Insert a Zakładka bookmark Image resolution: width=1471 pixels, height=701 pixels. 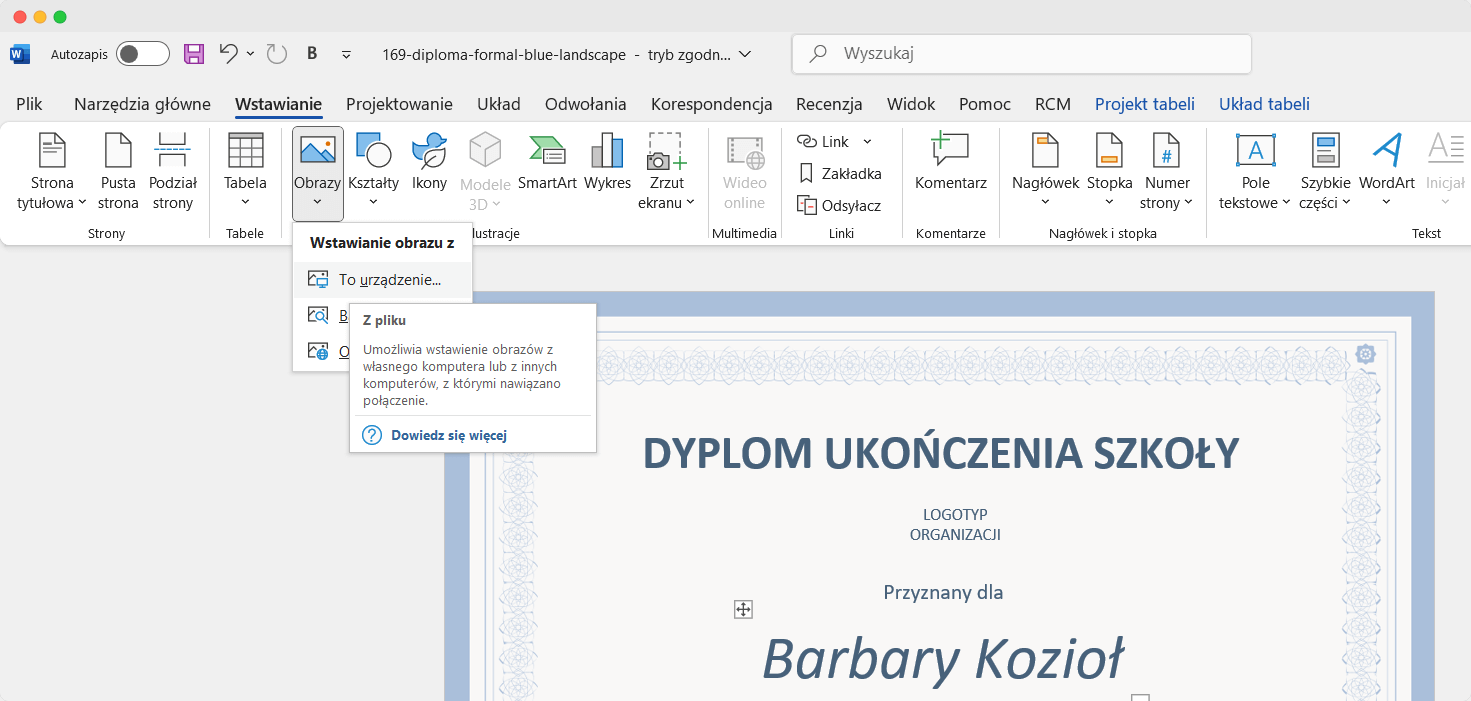(840, 173)
